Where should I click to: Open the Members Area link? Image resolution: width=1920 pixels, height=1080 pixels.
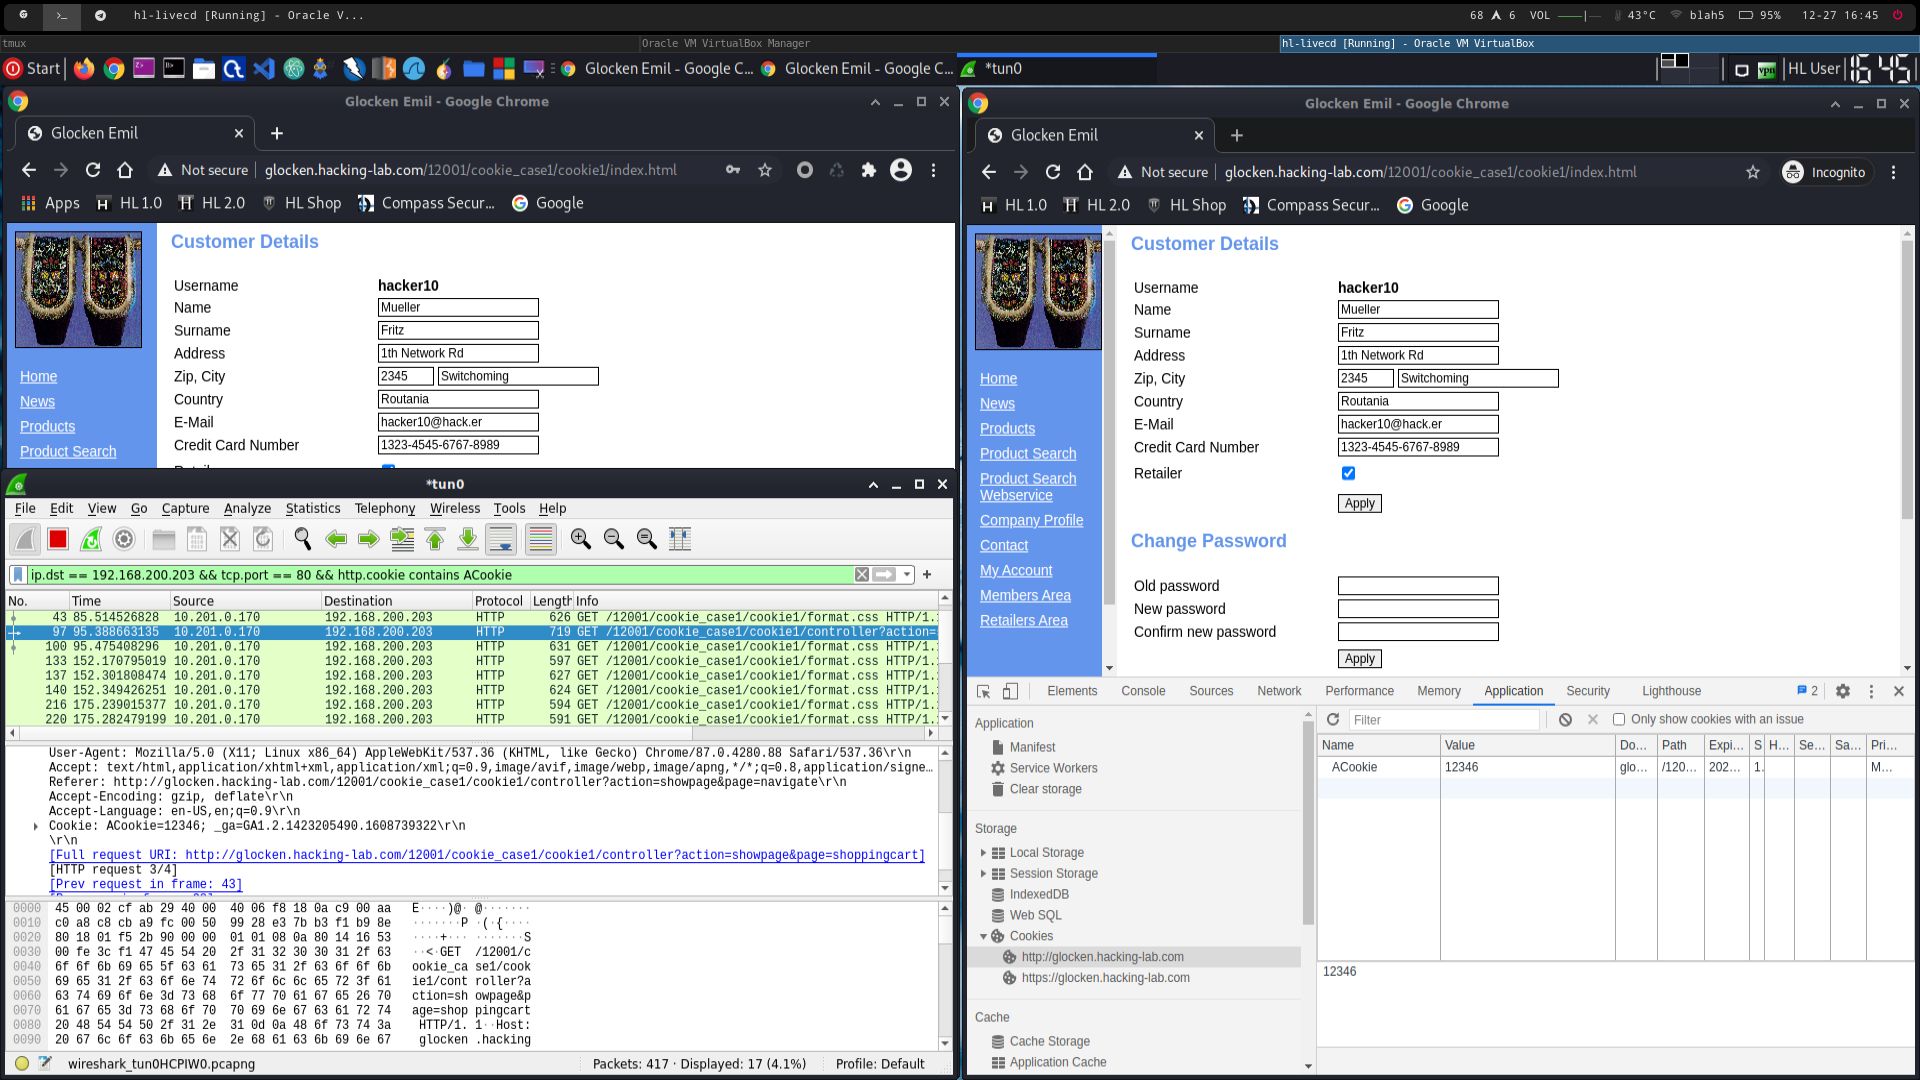[1025, 596]
